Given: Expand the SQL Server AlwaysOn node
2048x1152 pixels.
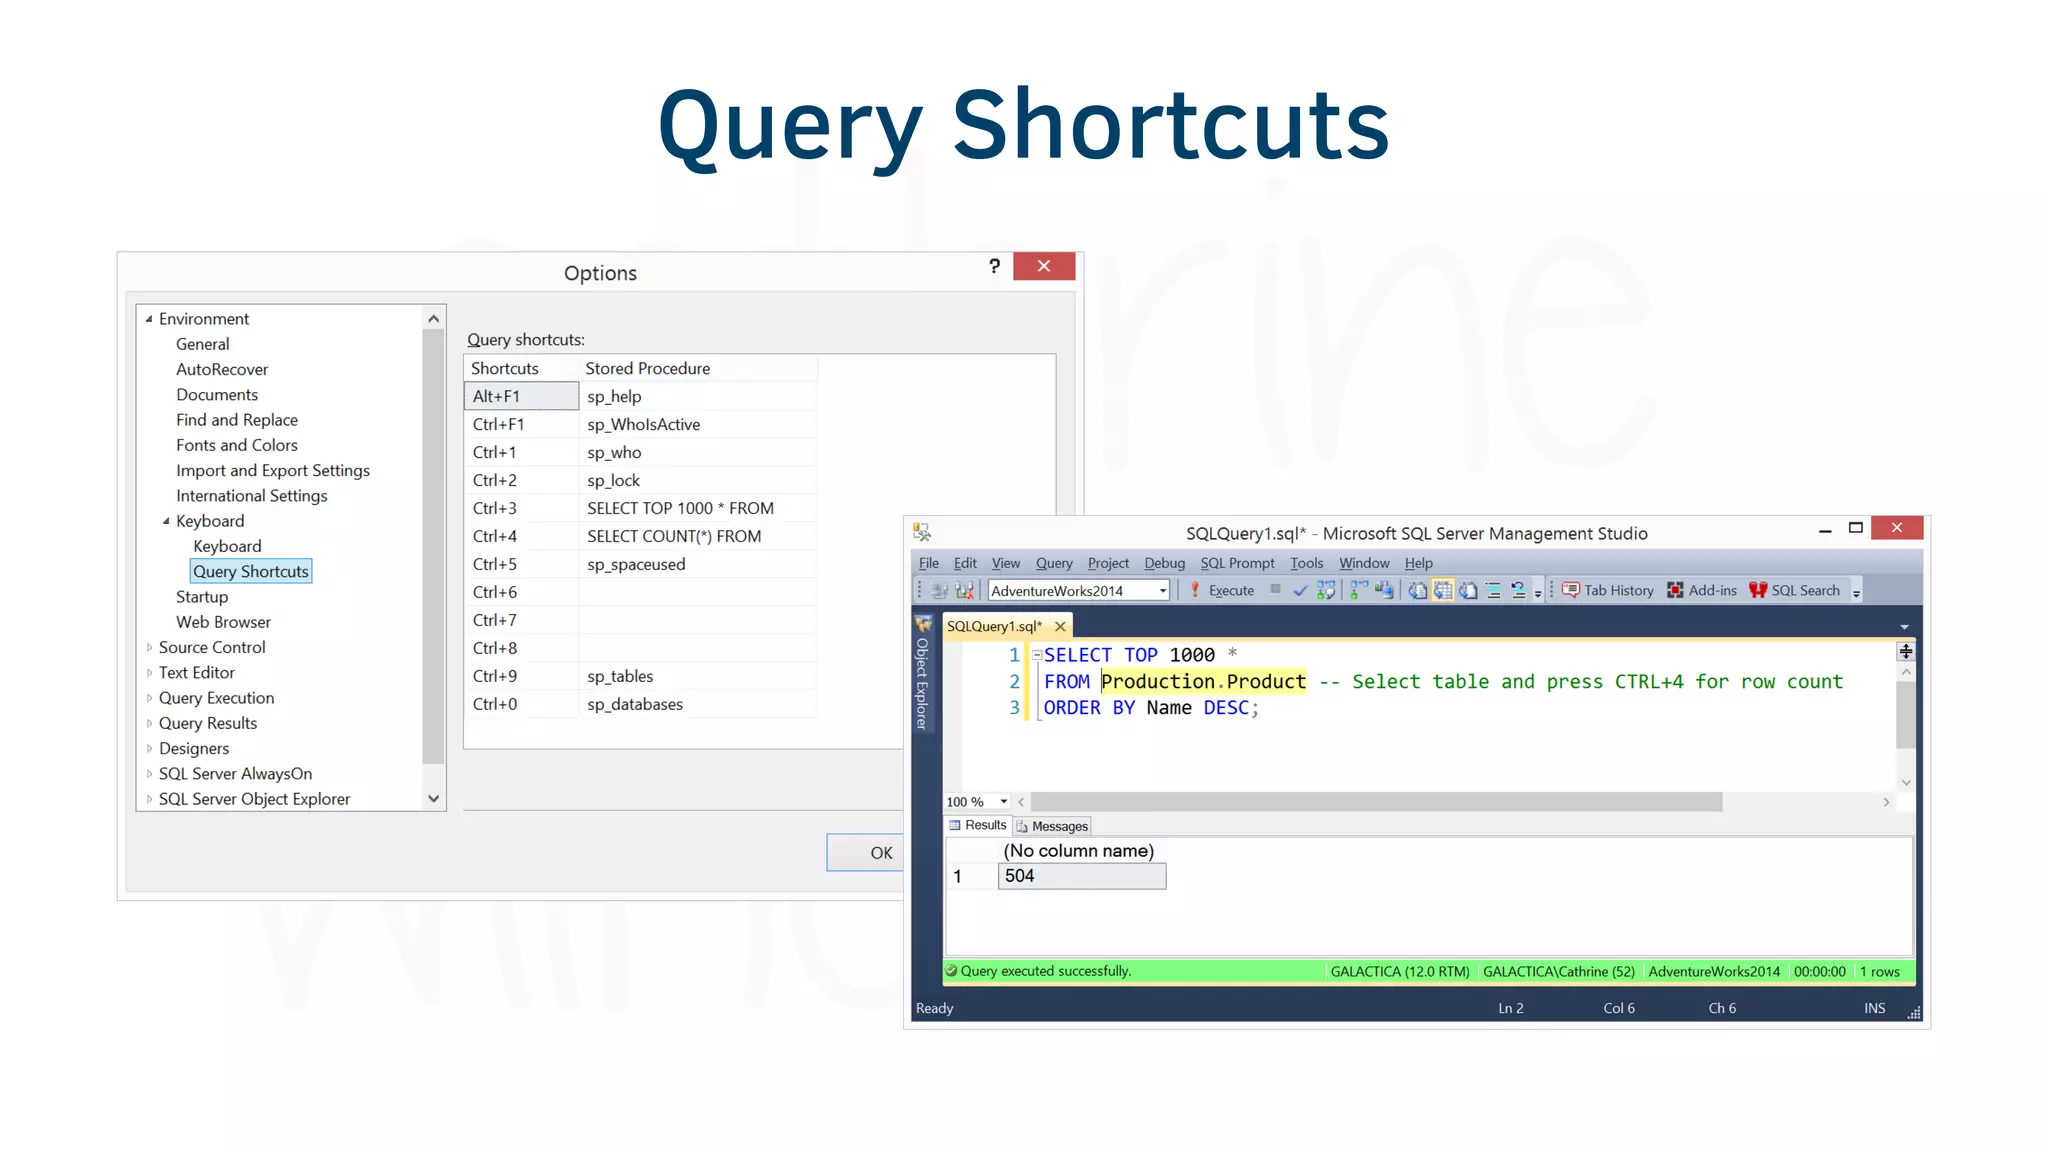Looking at the screenshot, I should 149,774.
